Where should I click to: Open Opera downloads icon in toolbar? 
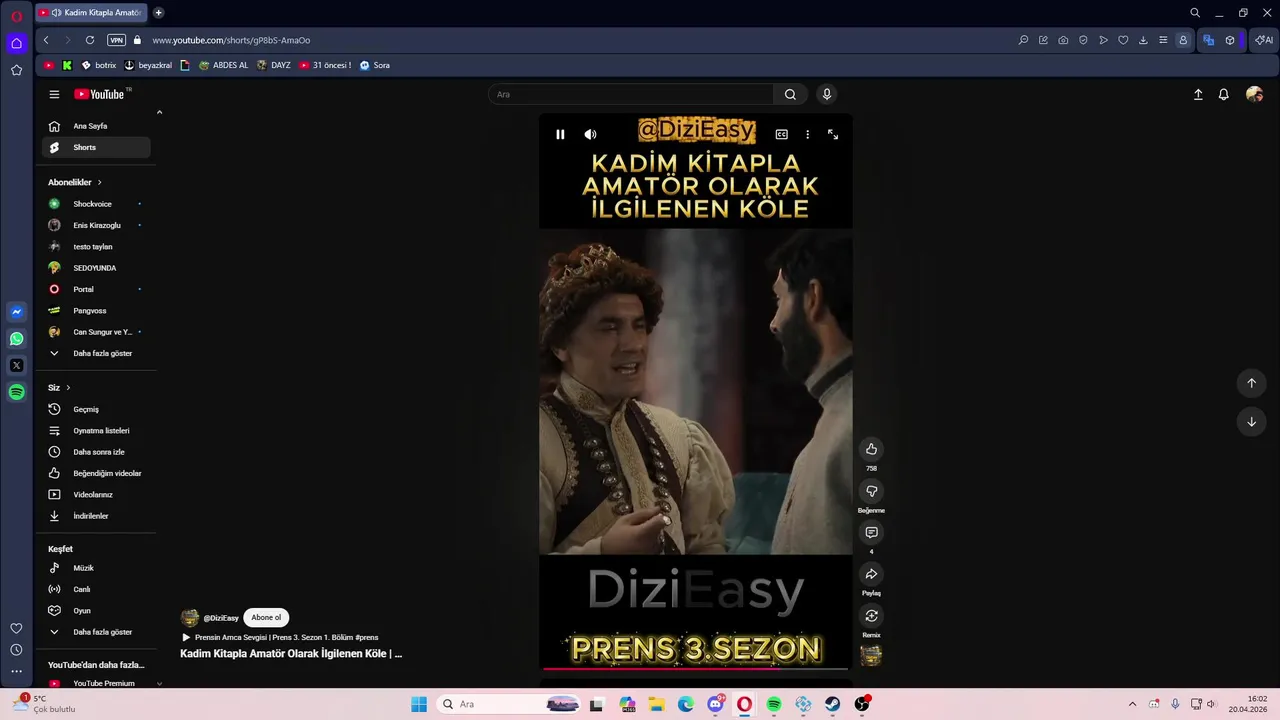(1143, 40)
